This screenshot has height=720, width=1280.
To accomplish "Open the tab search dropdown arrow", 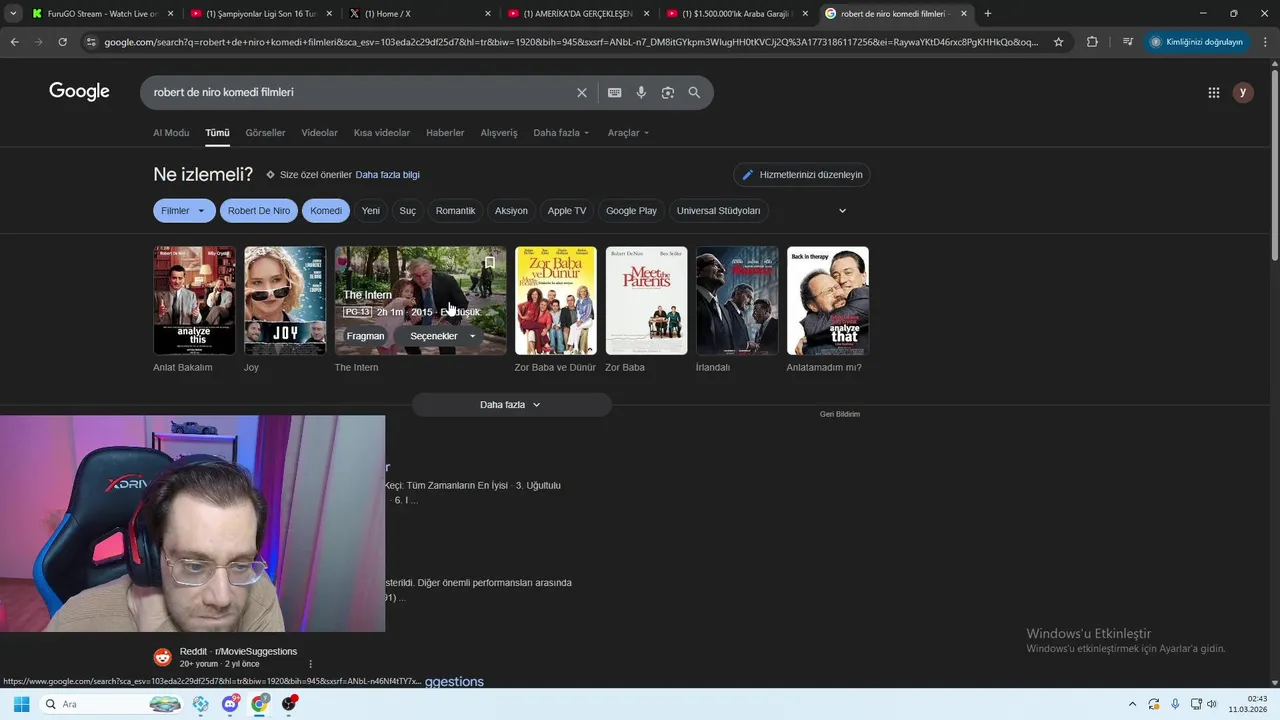I will tap(13, 14).
